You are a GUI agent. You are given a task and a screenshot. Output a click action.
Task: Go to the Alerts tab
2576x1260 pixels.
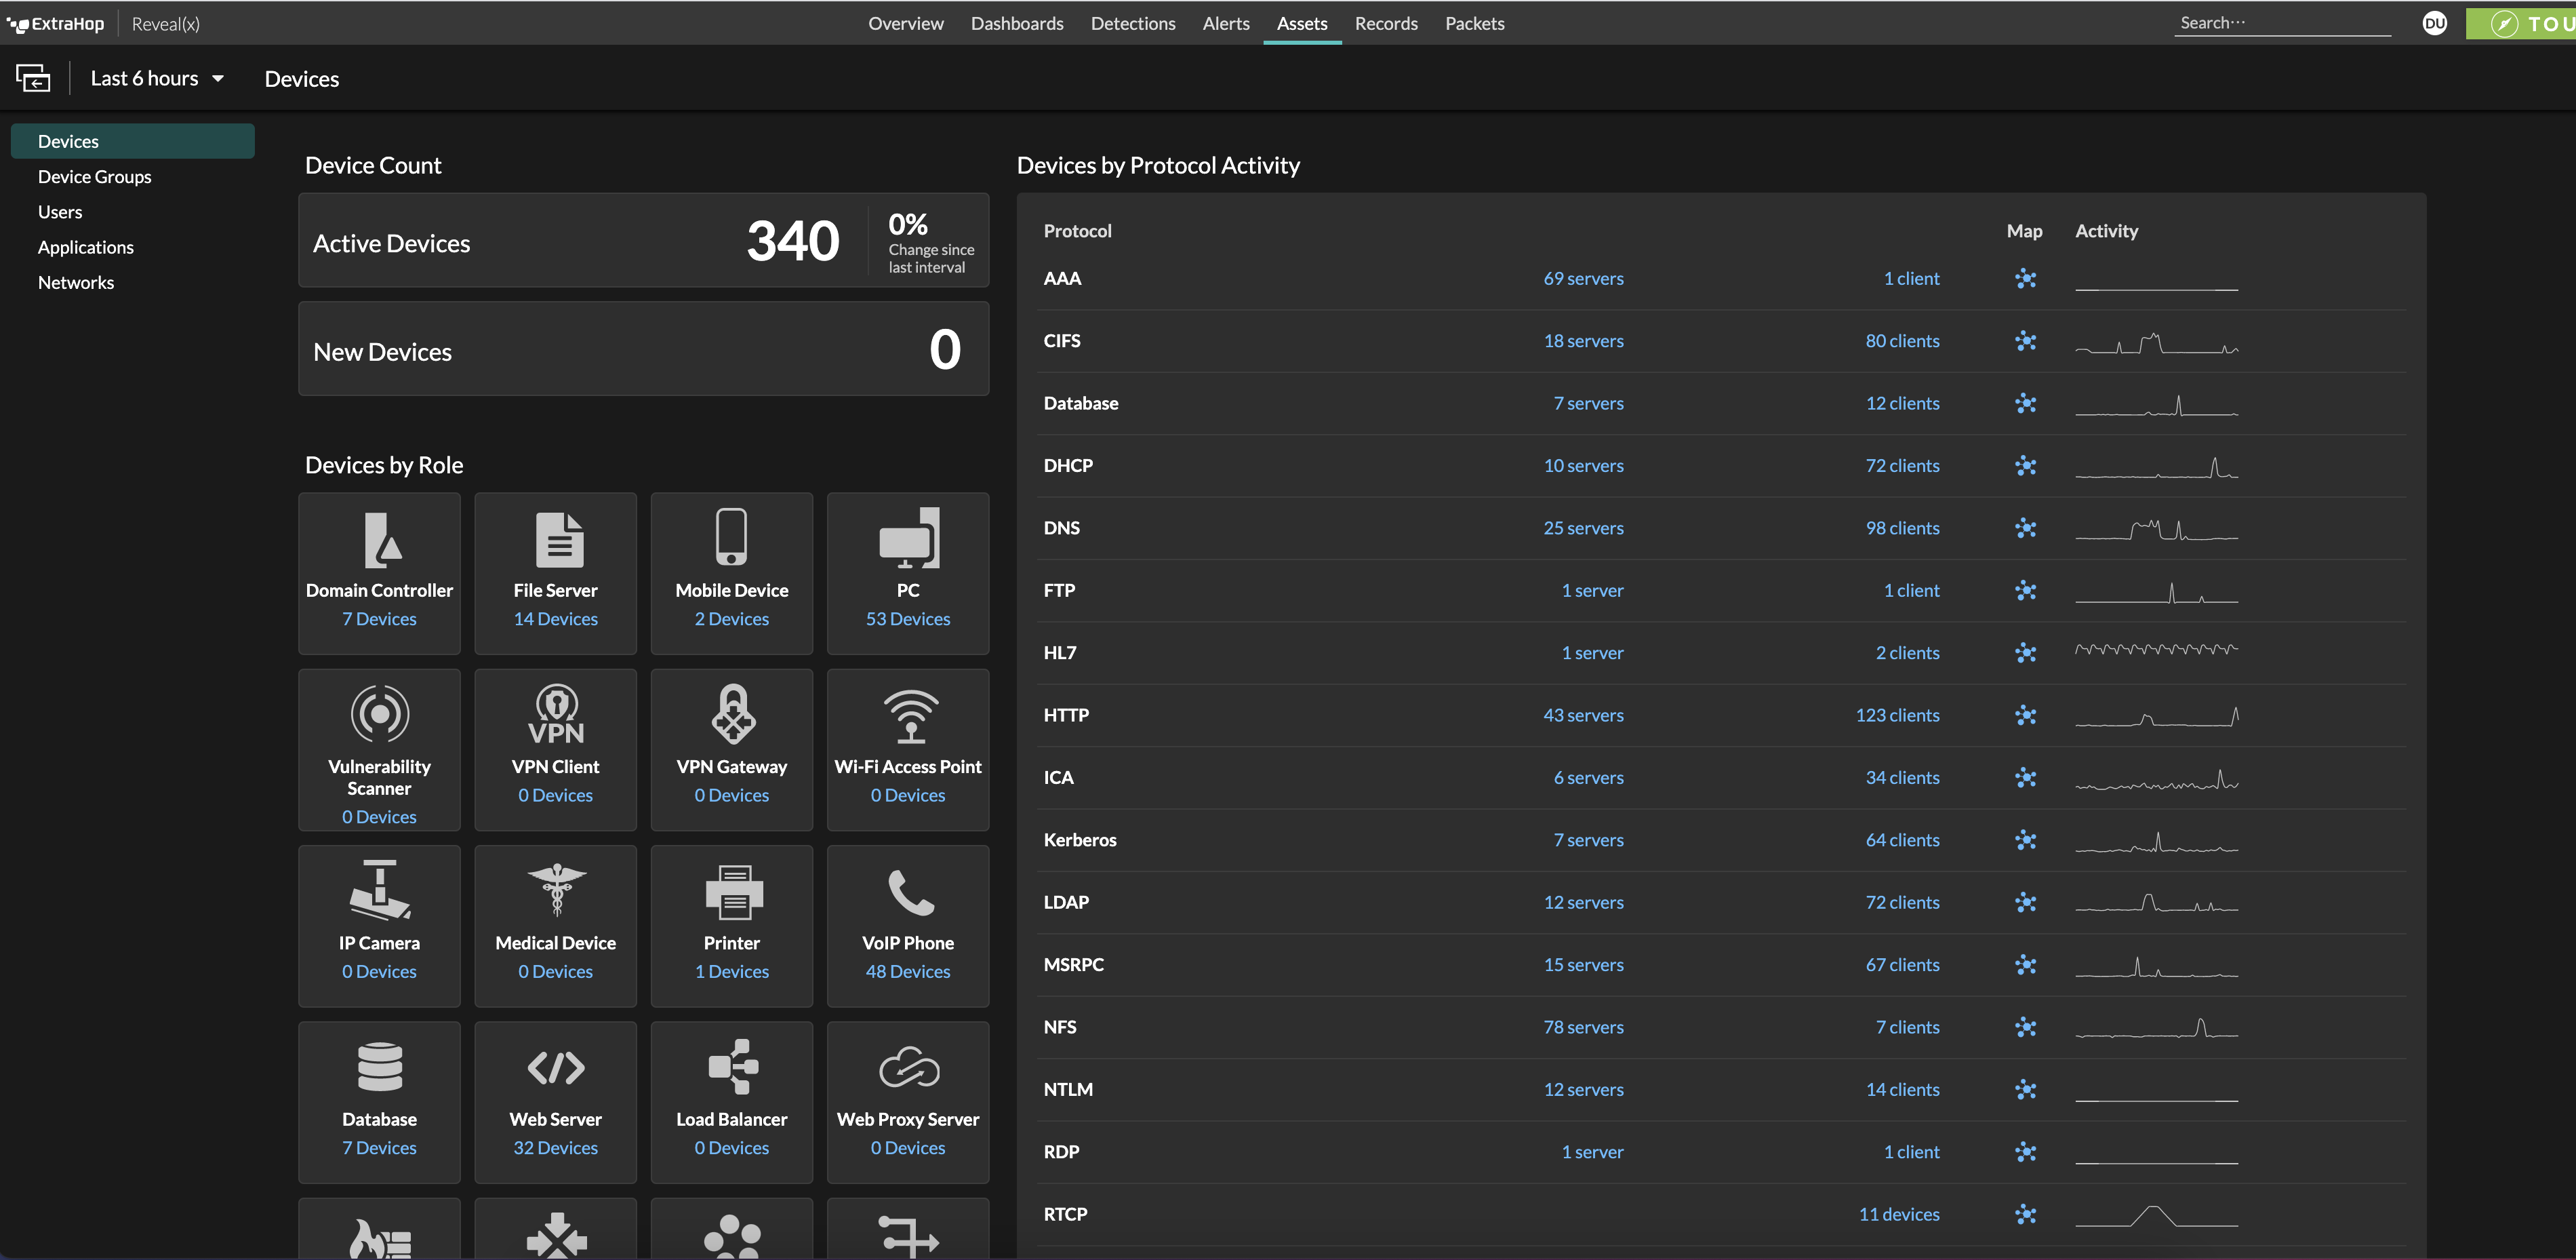coord(1226,23)
